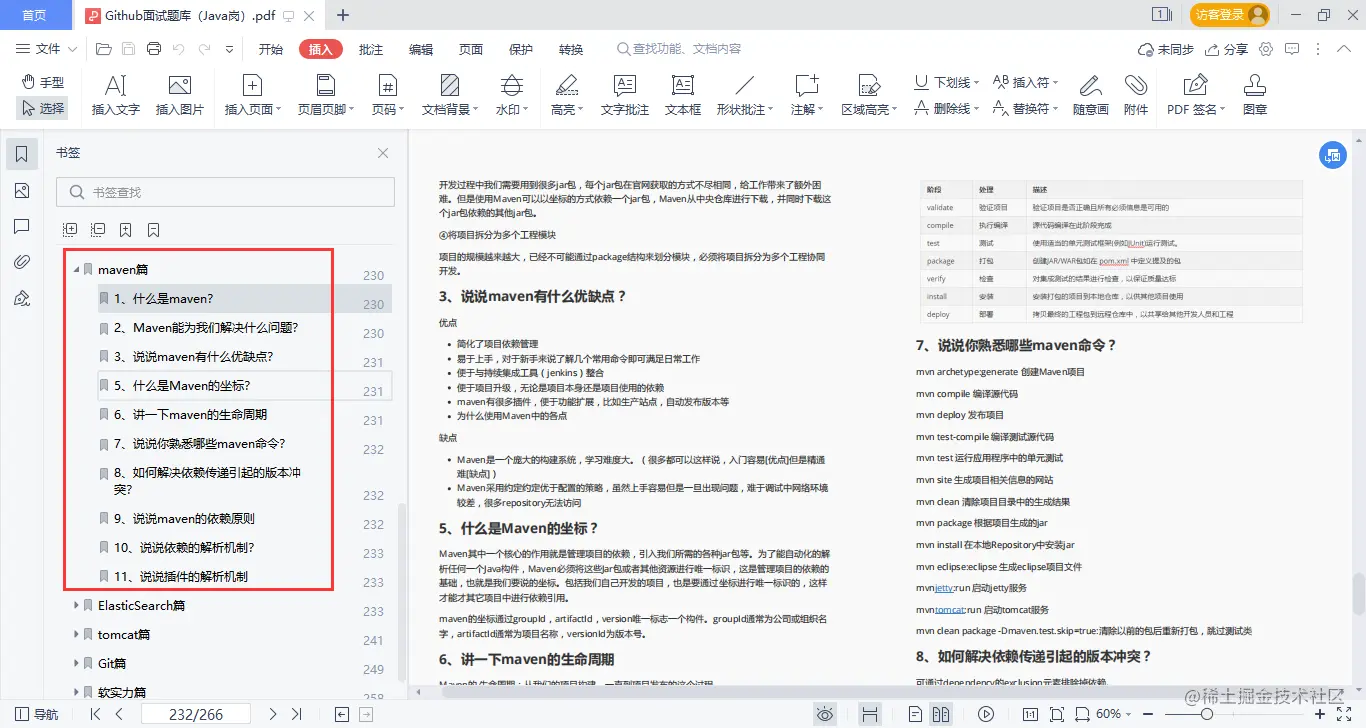Viewport: 1366px width, 728px height.
Task: Toggle read mode eye icon in status bar
Action: coord(824,713)
